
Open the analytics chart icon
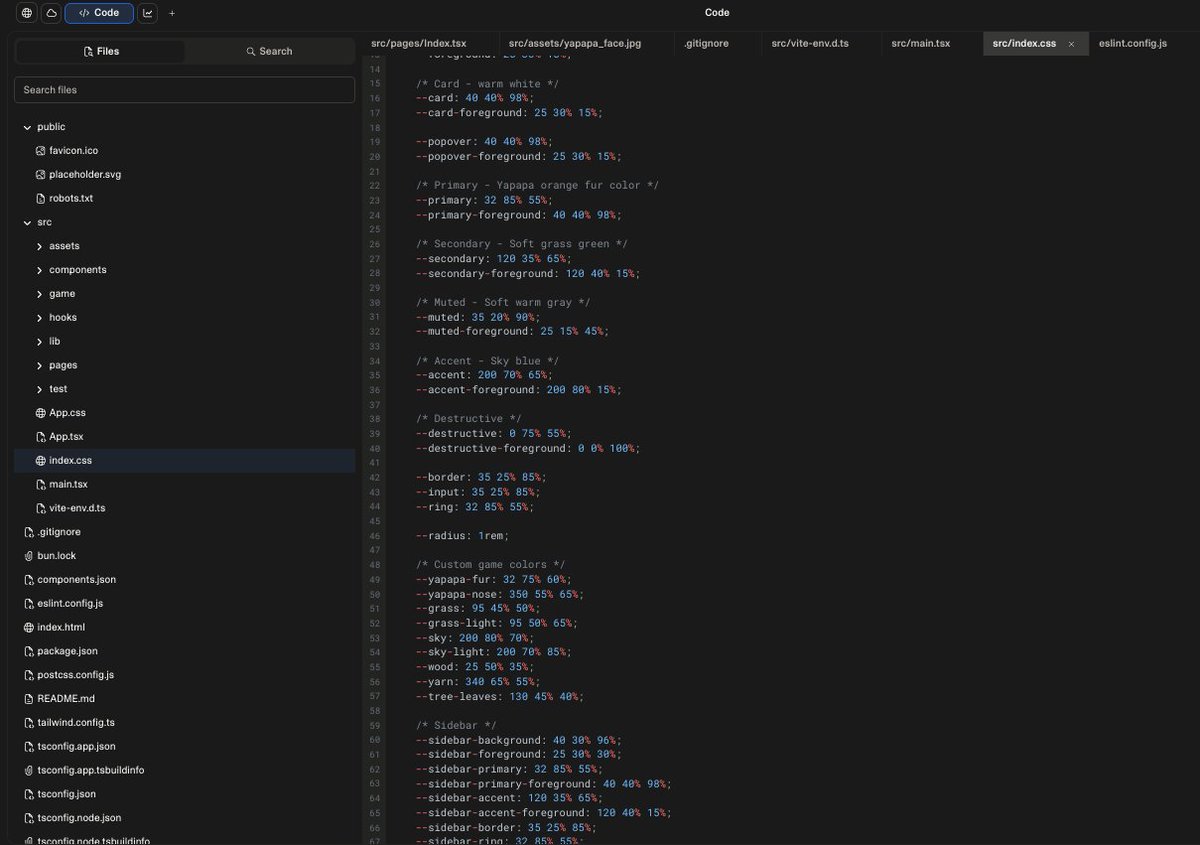pyautogui.click(x=146, y=12)
